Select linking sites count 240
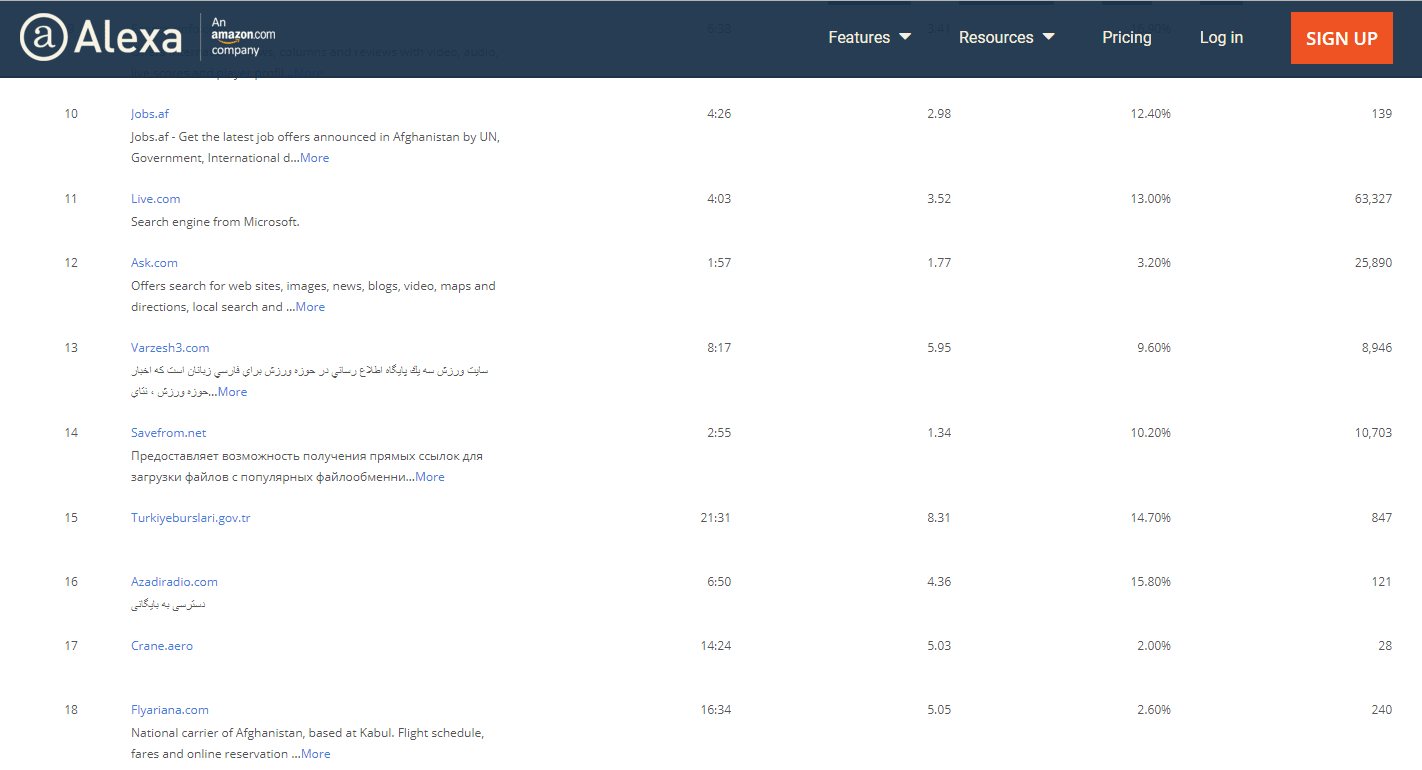The width and height of the screenshot is (1422, 770). click(1382, 710)
